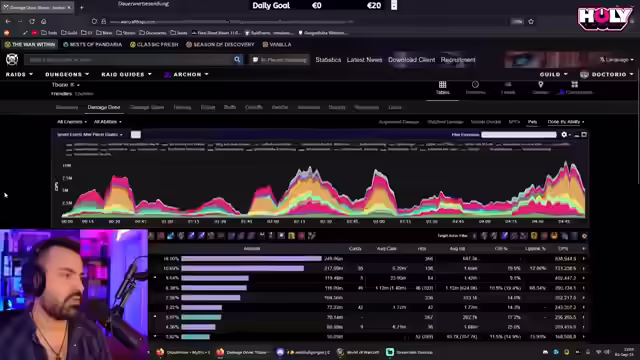
Task: Open the All Enemies dropdown
Action: [71, 122]
